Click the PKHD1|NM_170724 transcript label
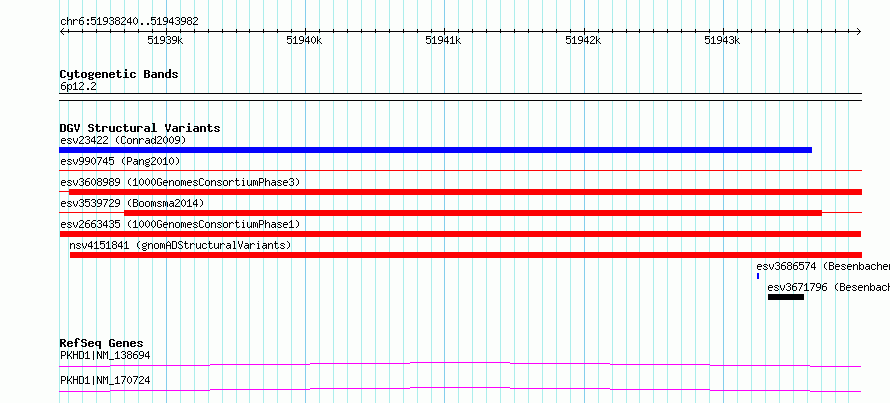This screenshot has height=403, width=890. (105, 380)
